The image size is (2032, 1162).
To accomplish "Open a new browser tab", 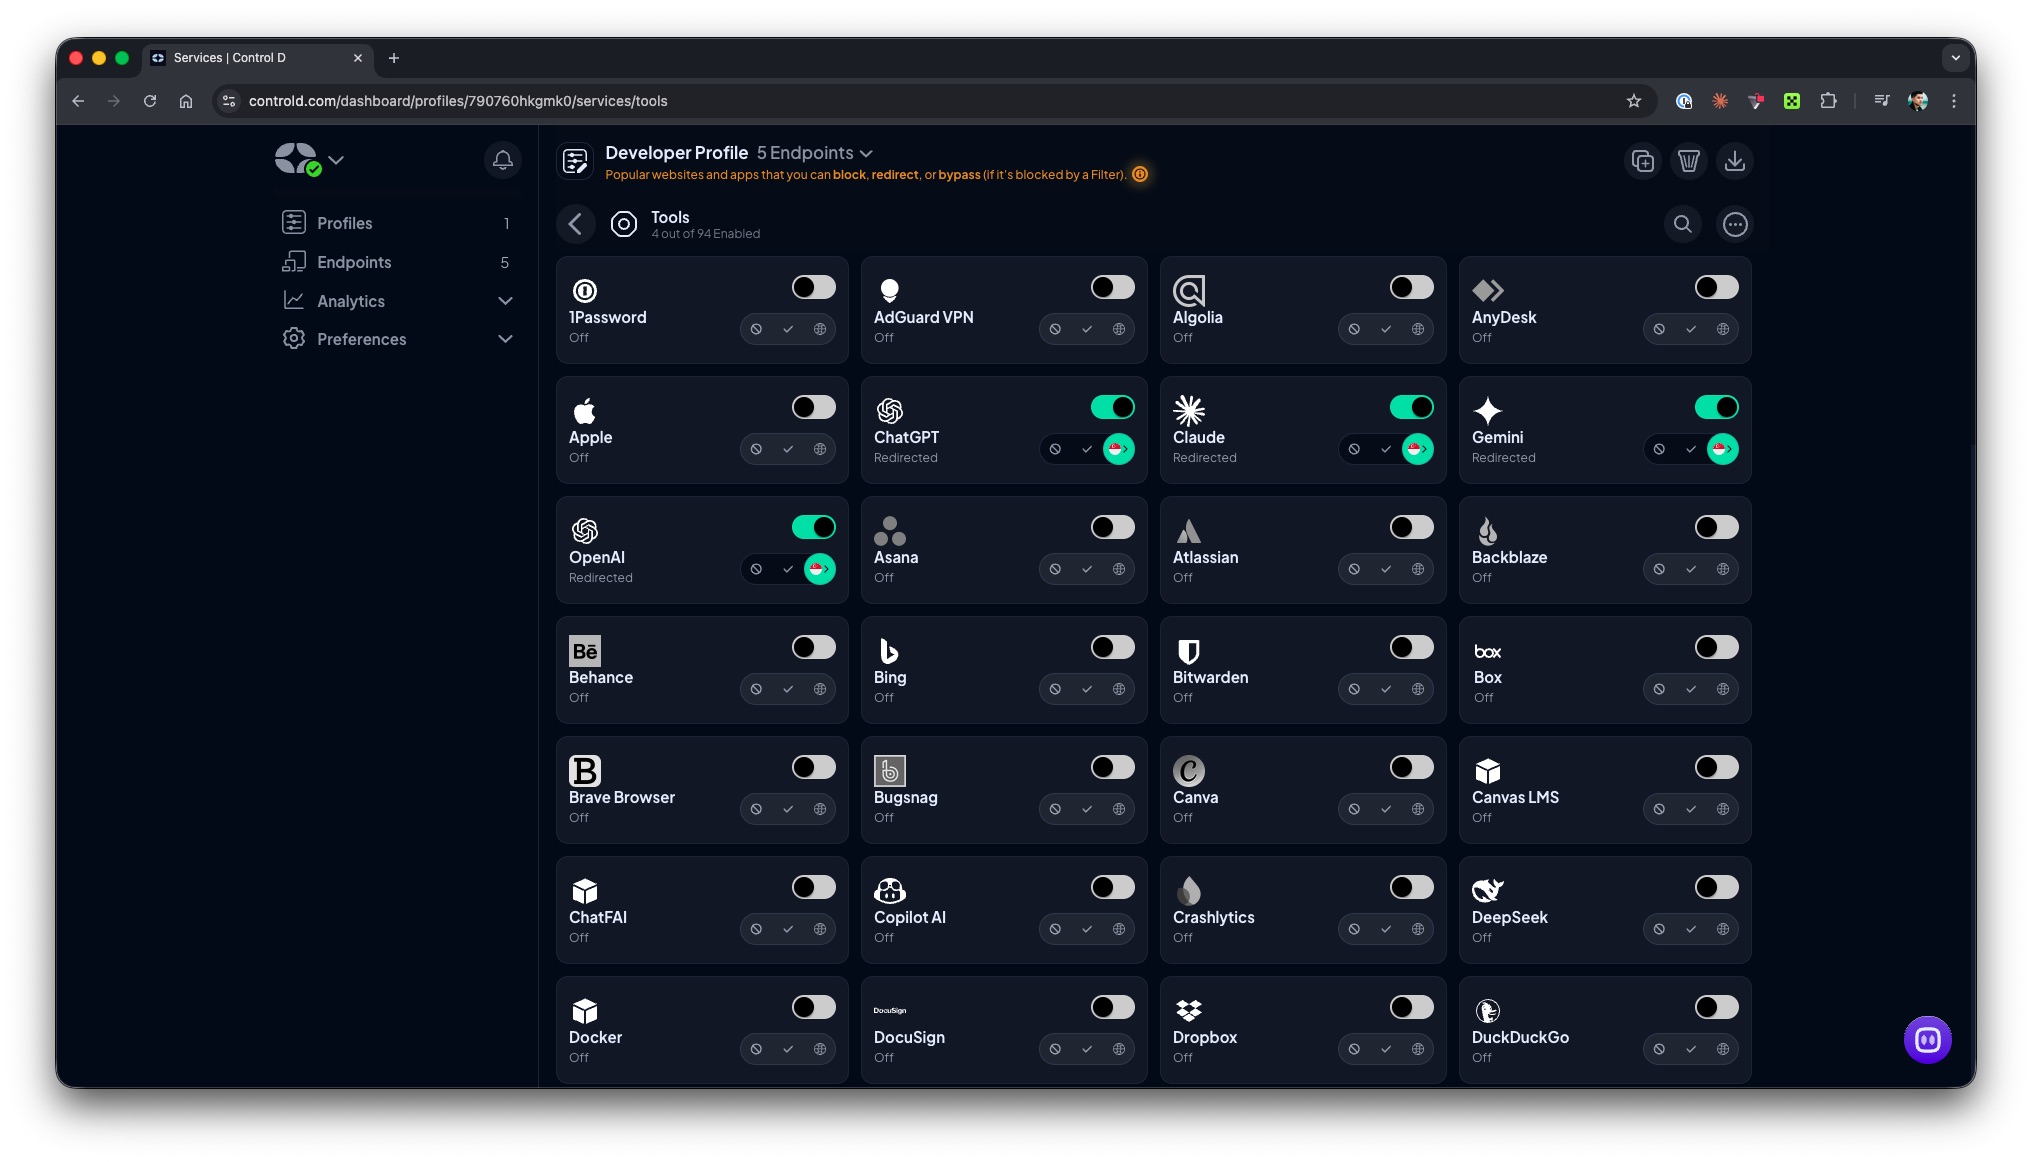I will click(x=394, y=58).
